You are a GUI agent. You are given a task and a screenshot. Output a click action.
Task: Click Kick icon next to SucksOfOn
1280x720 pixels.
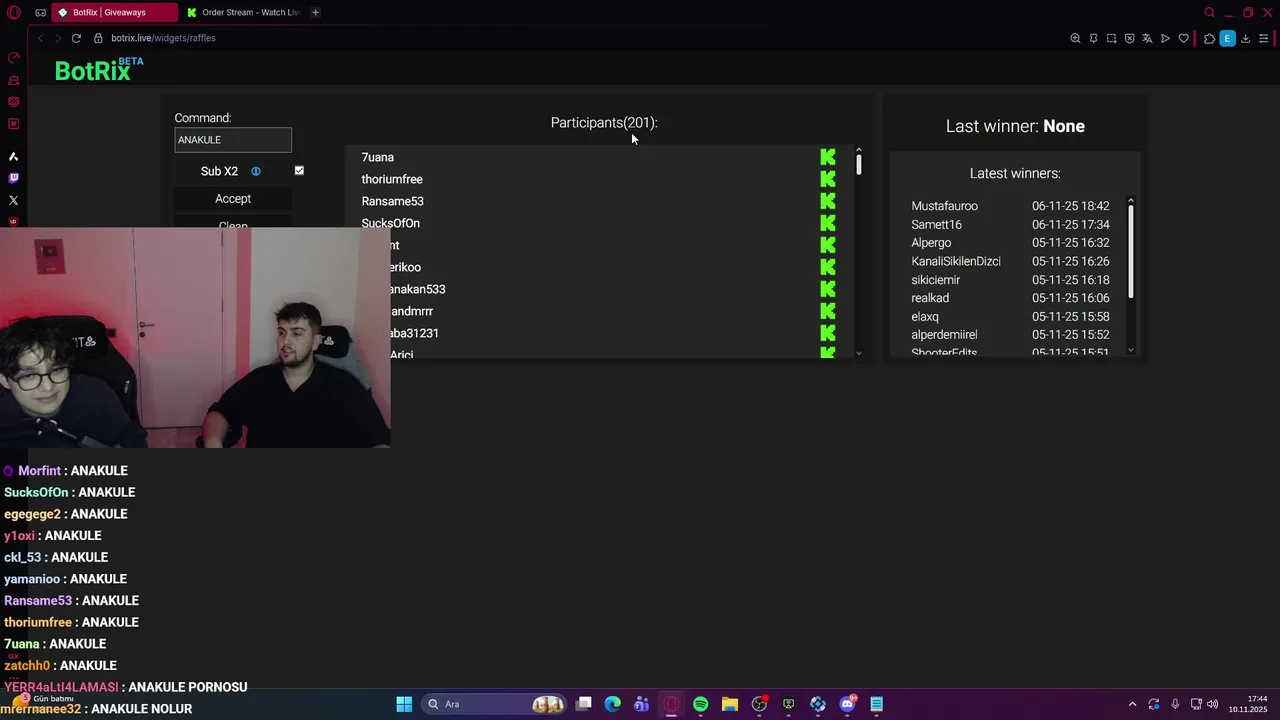click(828, 223)
